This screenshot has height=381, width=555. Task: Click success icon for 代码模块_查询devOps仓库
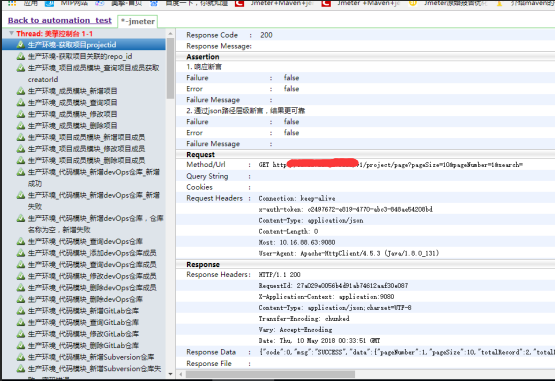coord(21,241)
